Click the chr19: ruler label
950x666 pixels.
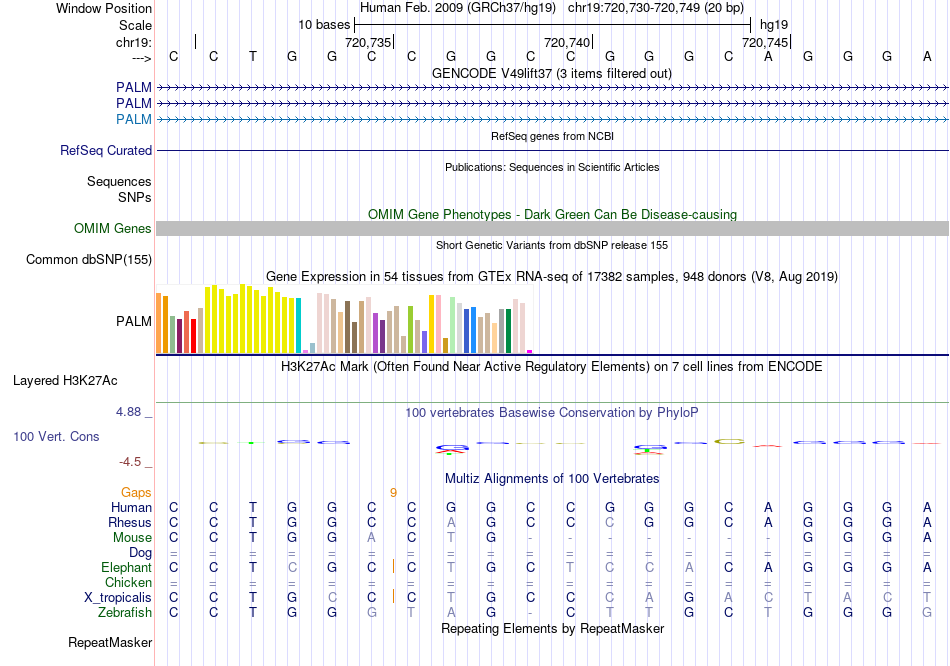pyautogui.click(x=133, y=42)
